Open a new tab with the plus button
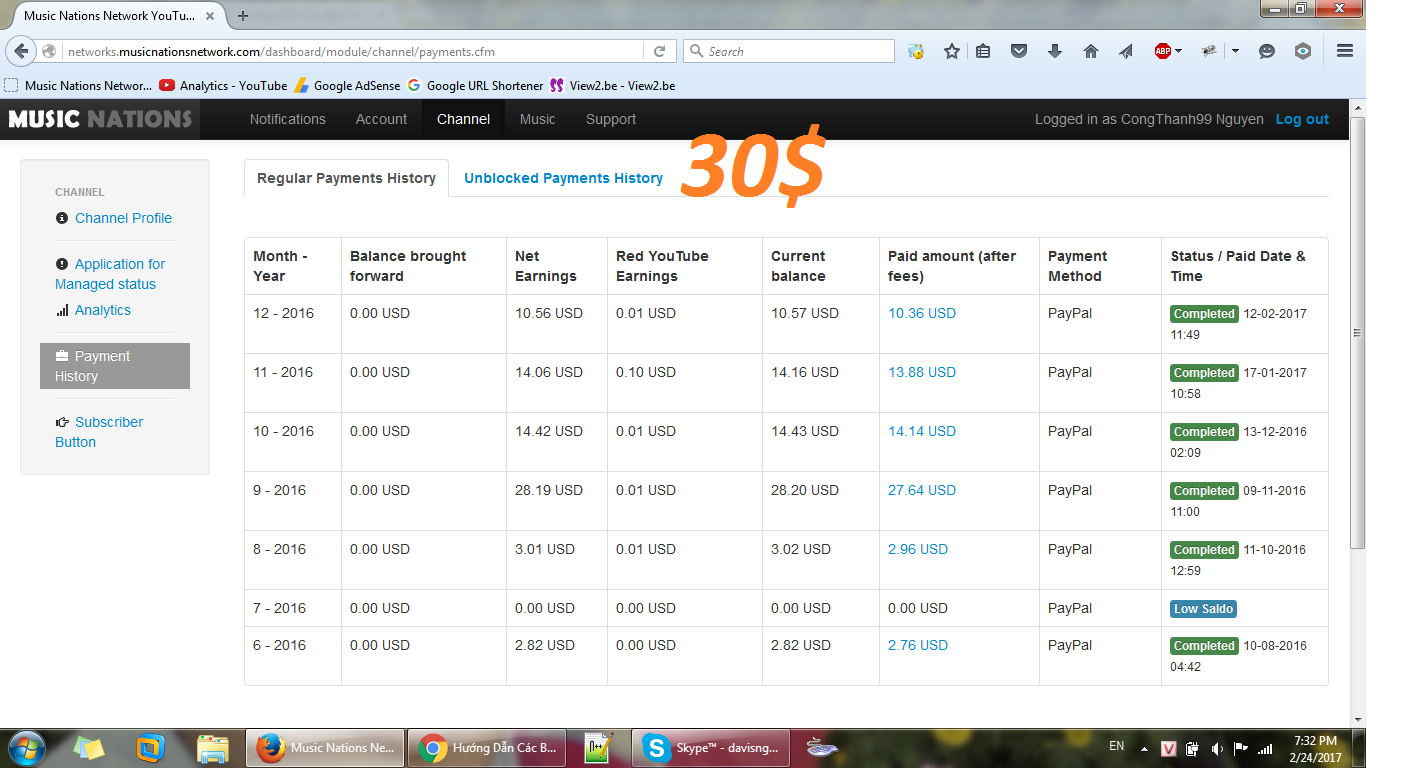 243,15
